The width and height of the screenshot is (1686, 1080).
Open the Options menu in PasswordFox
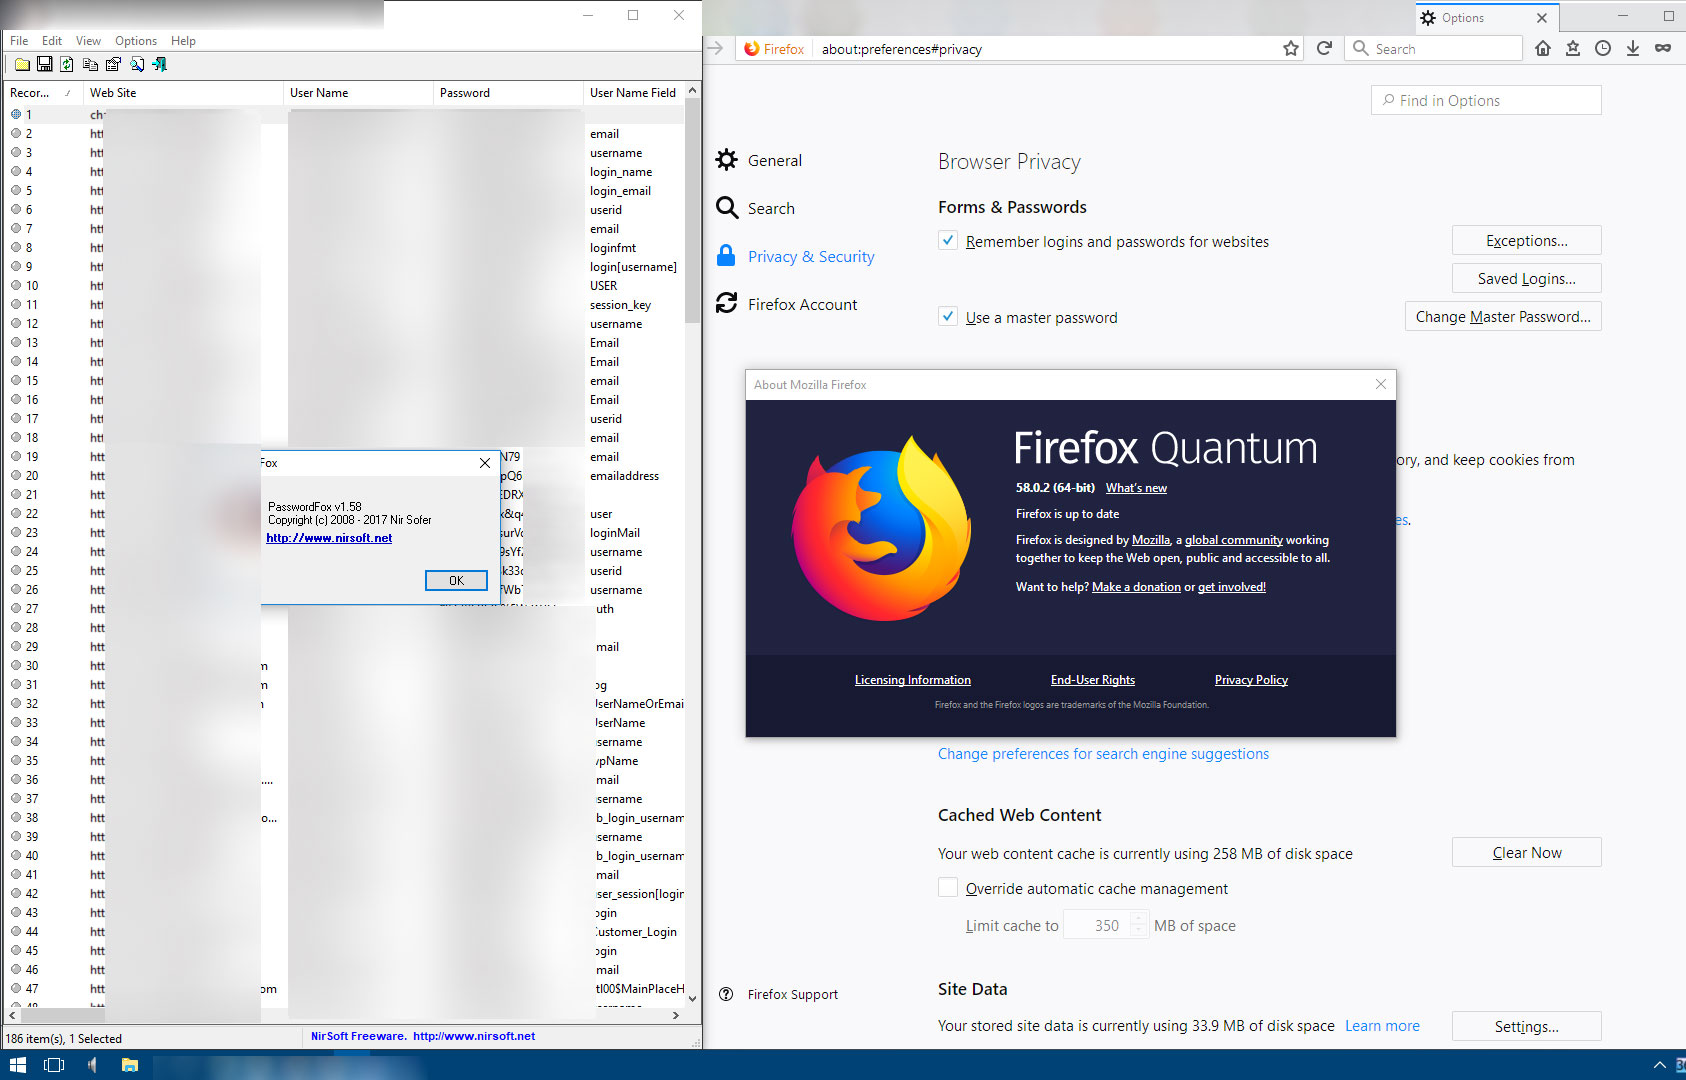click(x=136, y=41)
